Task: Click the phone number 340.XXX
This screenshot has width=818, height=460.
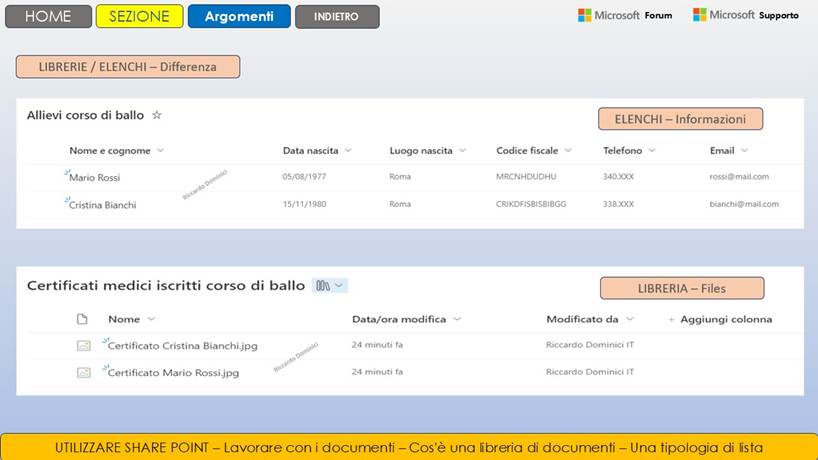Action: [618, 176]
